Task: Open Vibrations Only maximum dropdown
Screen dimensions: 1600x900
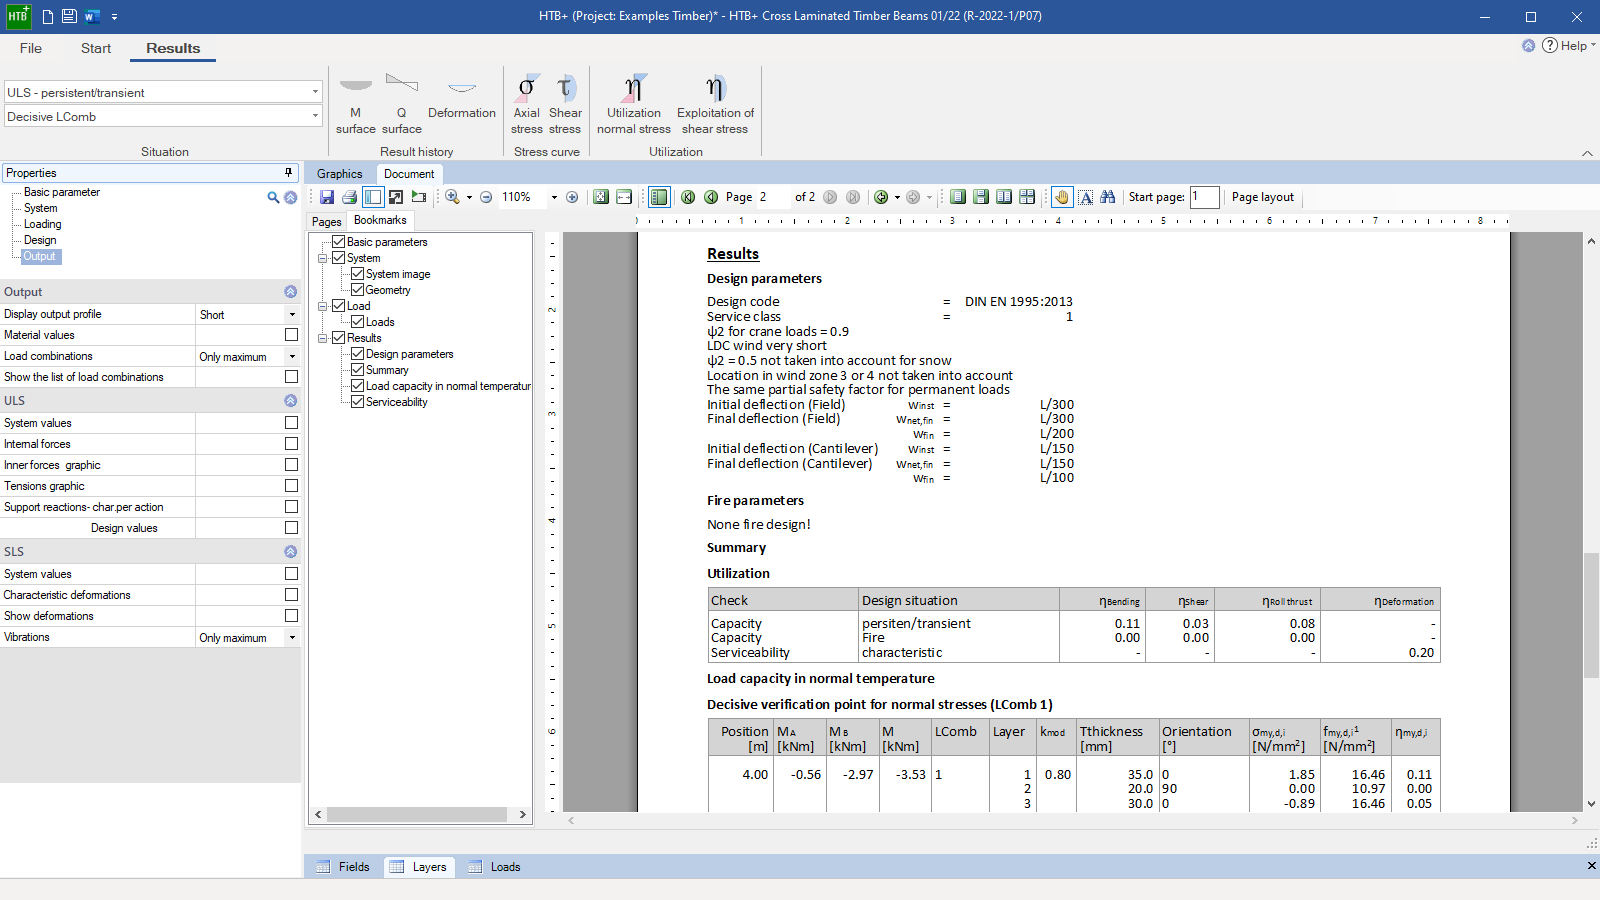Action: click(292, 638)
